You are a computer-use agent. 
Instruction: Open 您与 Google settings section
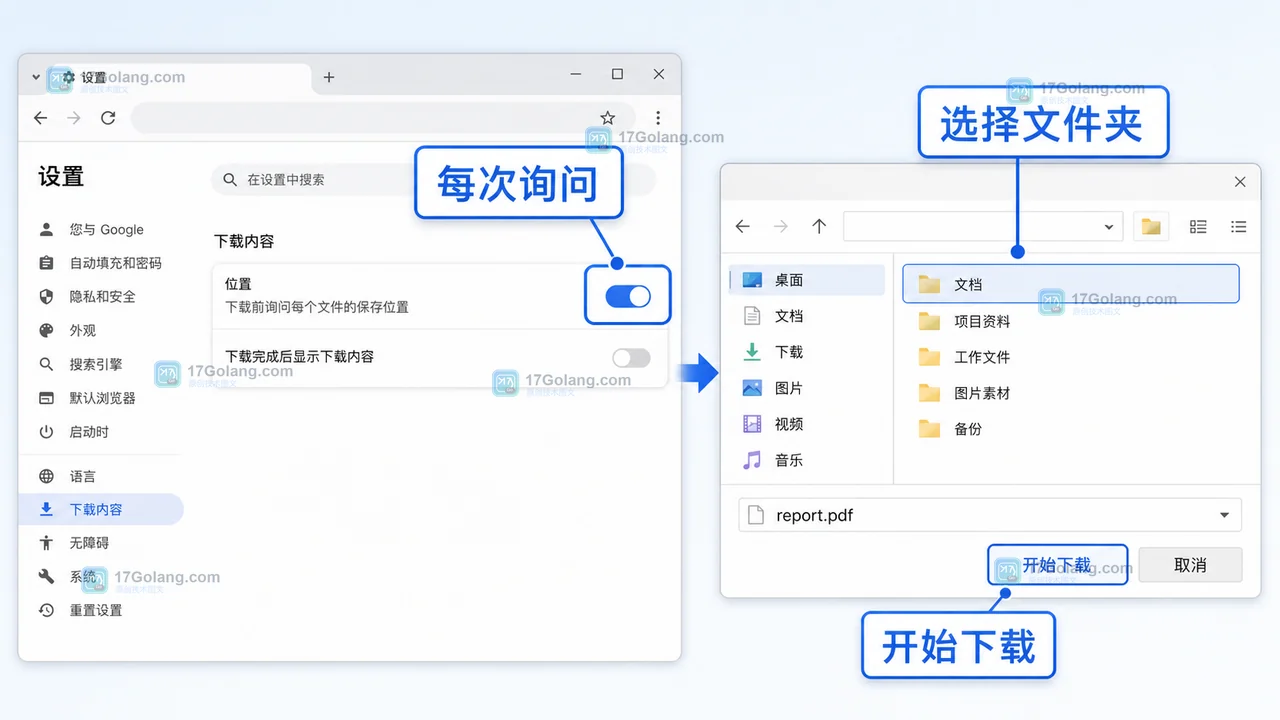pos(101,230)
